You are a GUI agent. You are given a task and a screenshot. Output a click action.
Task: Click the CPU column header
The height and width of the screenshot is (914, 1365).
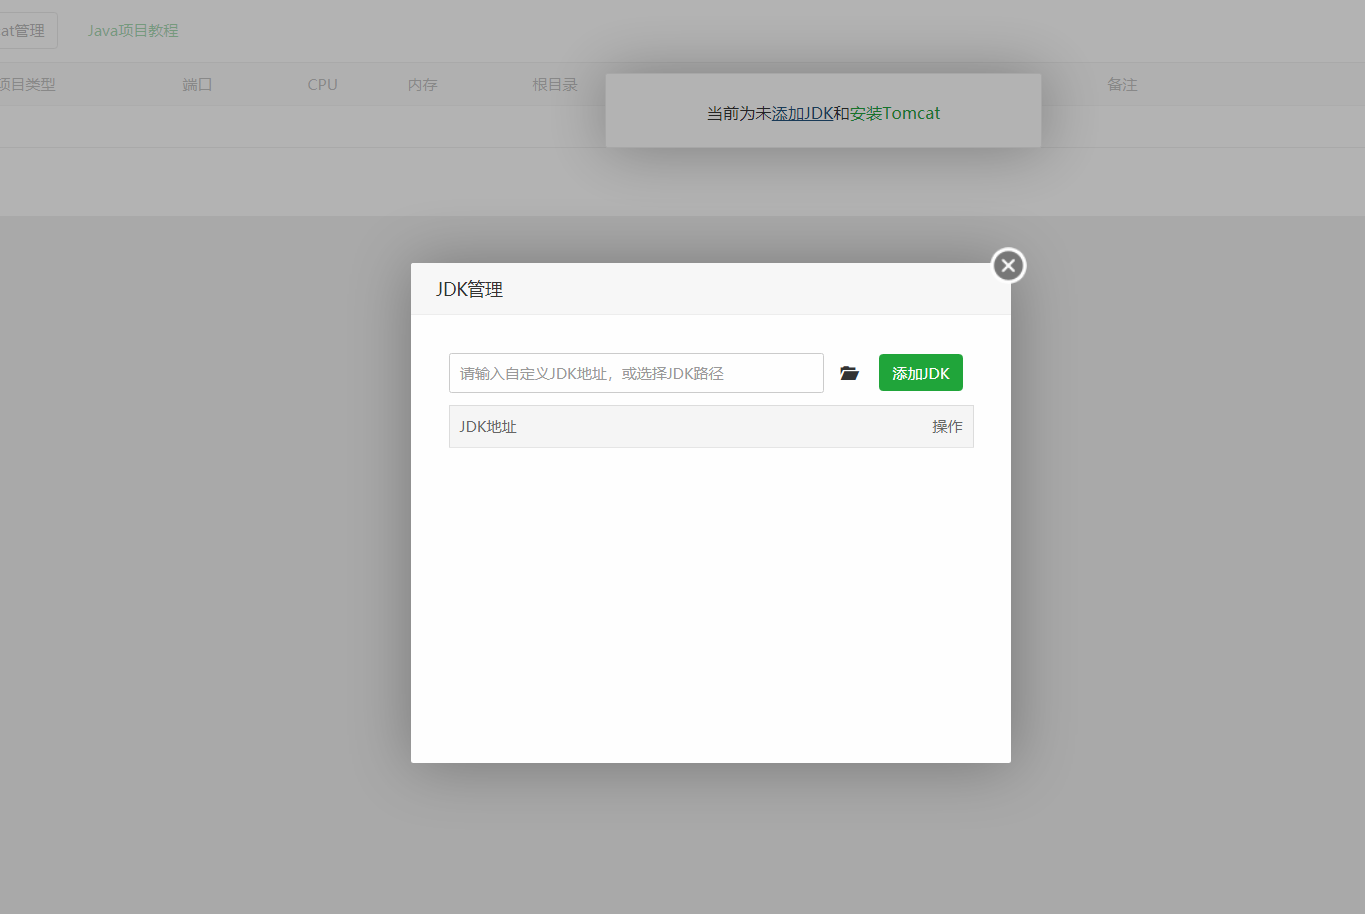point(322,85)
